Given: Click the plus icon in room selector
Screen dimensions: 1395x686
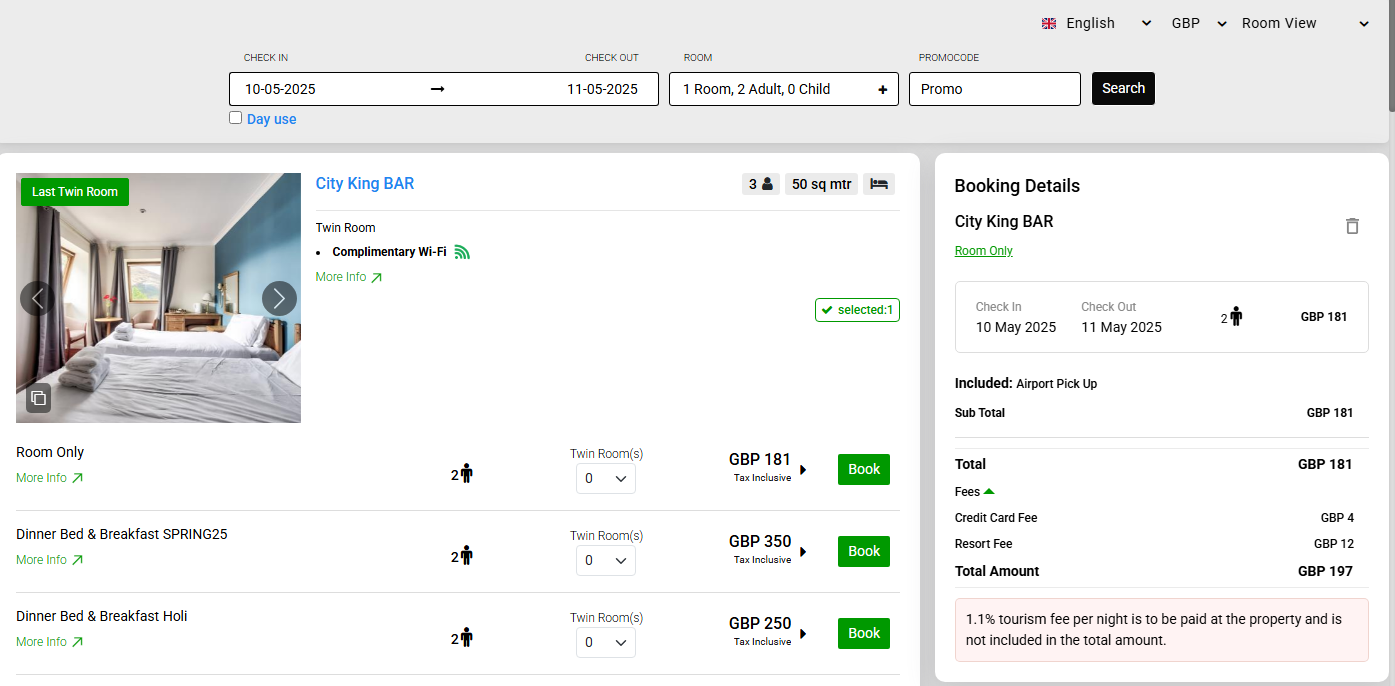Looking at the screenshot, I should coord(882,89).
